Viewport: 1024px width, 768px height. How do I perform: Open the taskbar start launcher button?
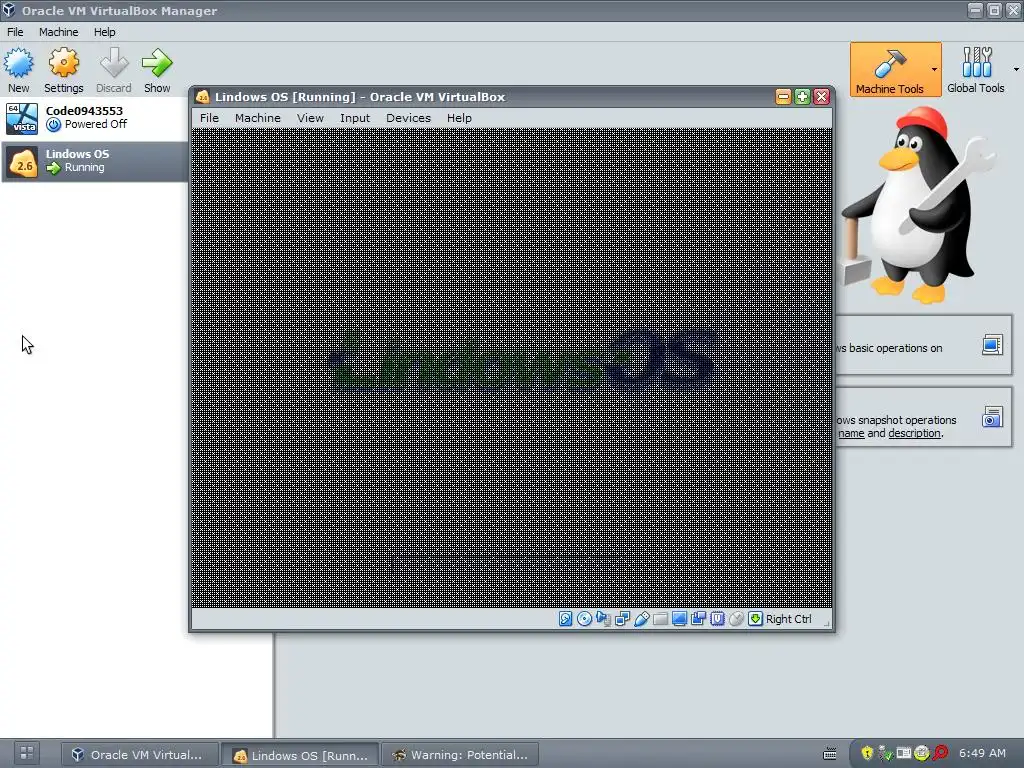point(26,753)
